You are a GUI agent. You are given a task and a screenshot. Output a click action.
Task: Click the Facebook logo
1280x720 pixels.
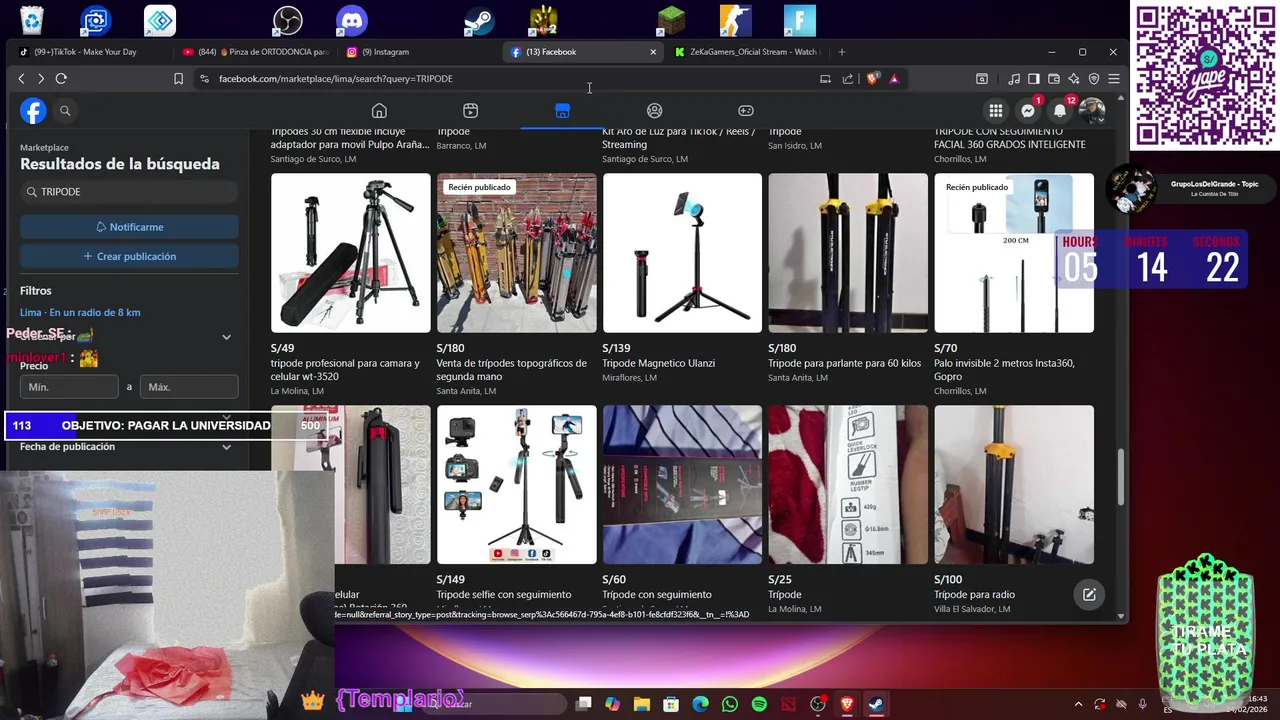pos(33,111)
